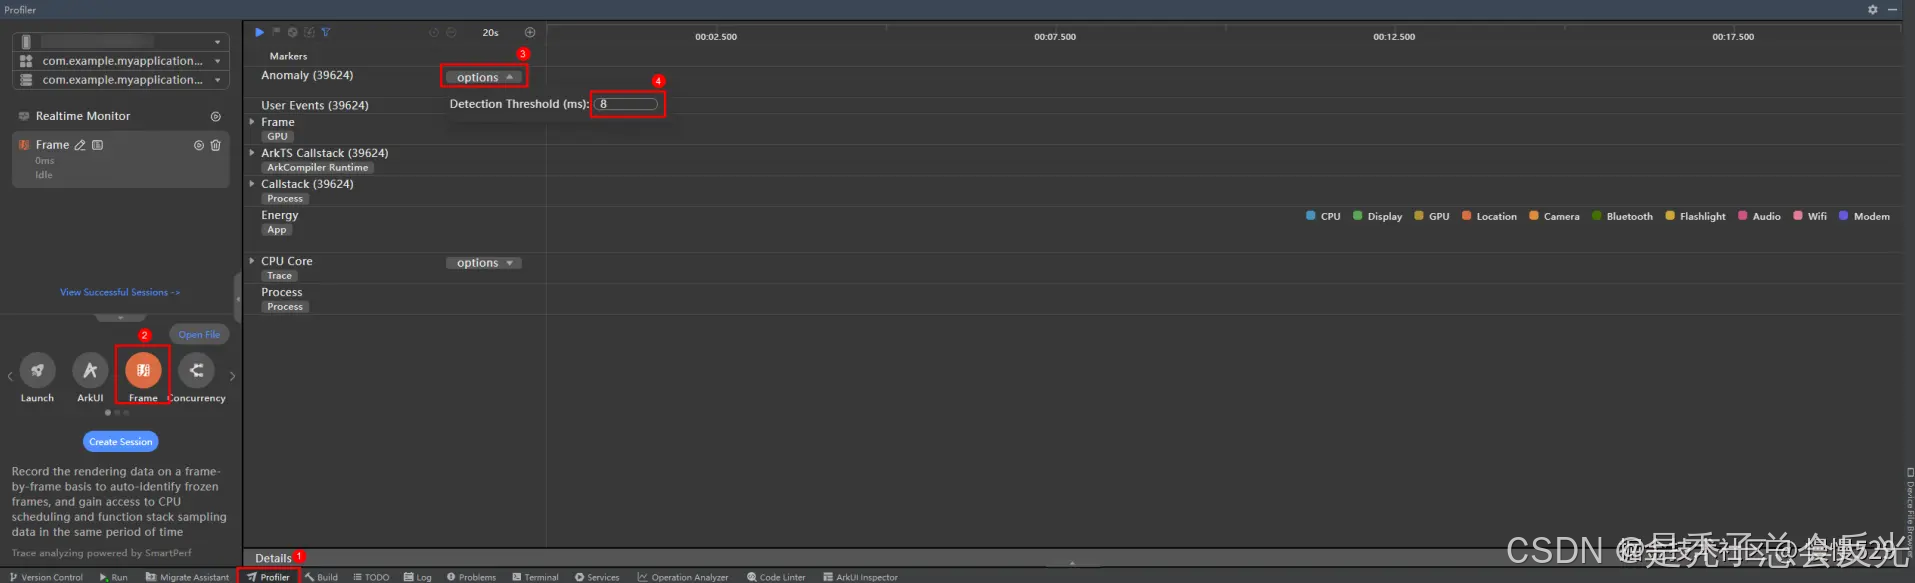Image resolution: width=1915 pixels, height=583 pixels.
Task: Open the Terminal tab
Action: tap(535, 577)
